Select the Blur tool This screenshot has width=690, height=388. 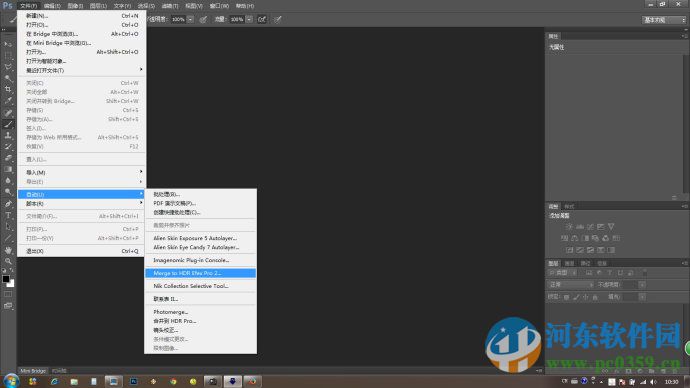pos(8,181)
